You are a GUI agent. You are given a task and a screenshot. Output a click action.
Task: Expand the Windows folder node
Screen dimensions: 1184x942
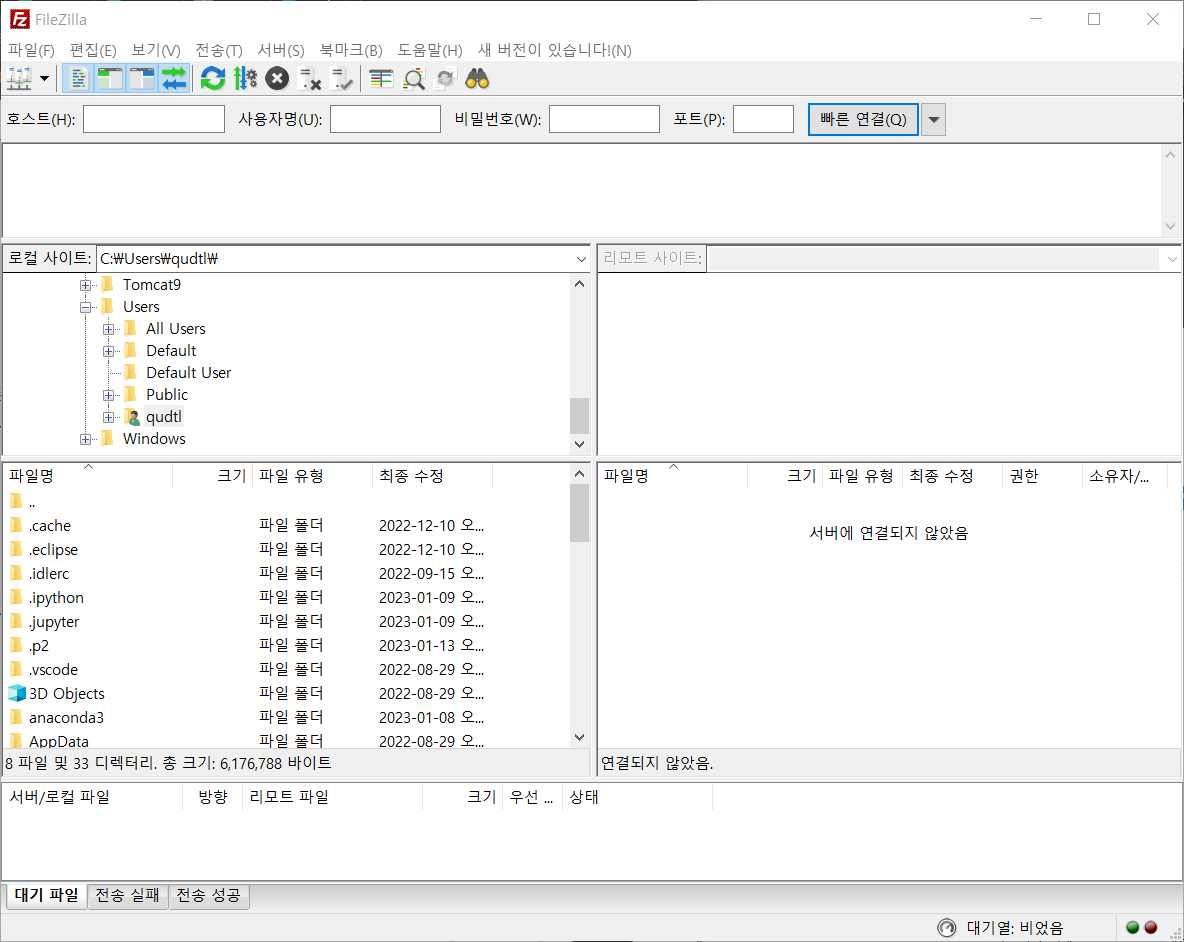click(85, 439)
